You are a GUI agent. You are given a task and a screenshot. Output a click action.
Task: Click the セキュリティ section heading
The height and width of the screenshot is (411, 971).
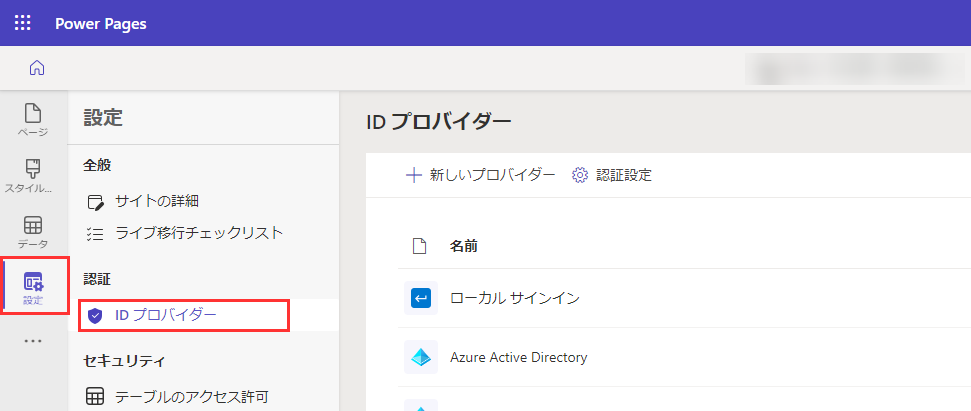[x=124, y=361]
